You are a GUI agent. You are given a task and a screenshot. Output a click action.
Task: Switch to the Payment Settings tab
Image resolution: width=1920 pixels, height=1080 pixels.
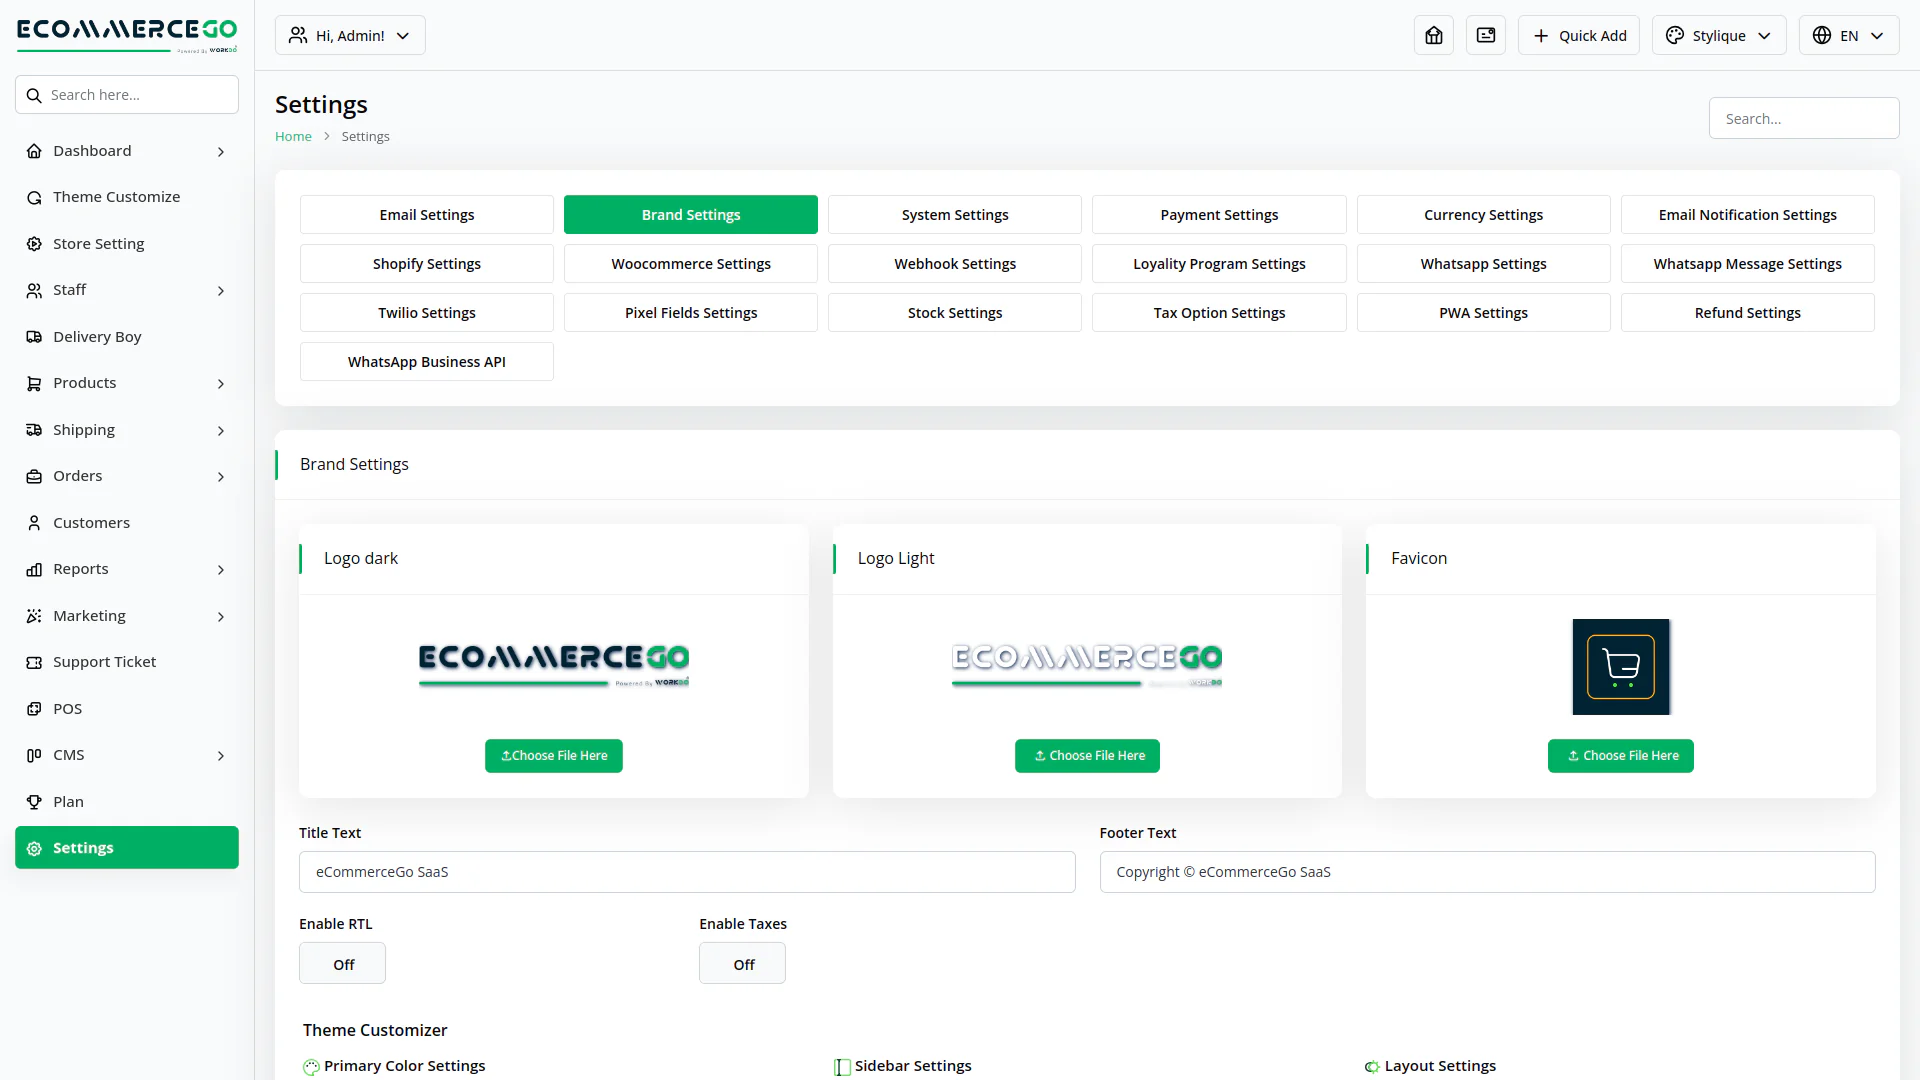(1218, 215)
